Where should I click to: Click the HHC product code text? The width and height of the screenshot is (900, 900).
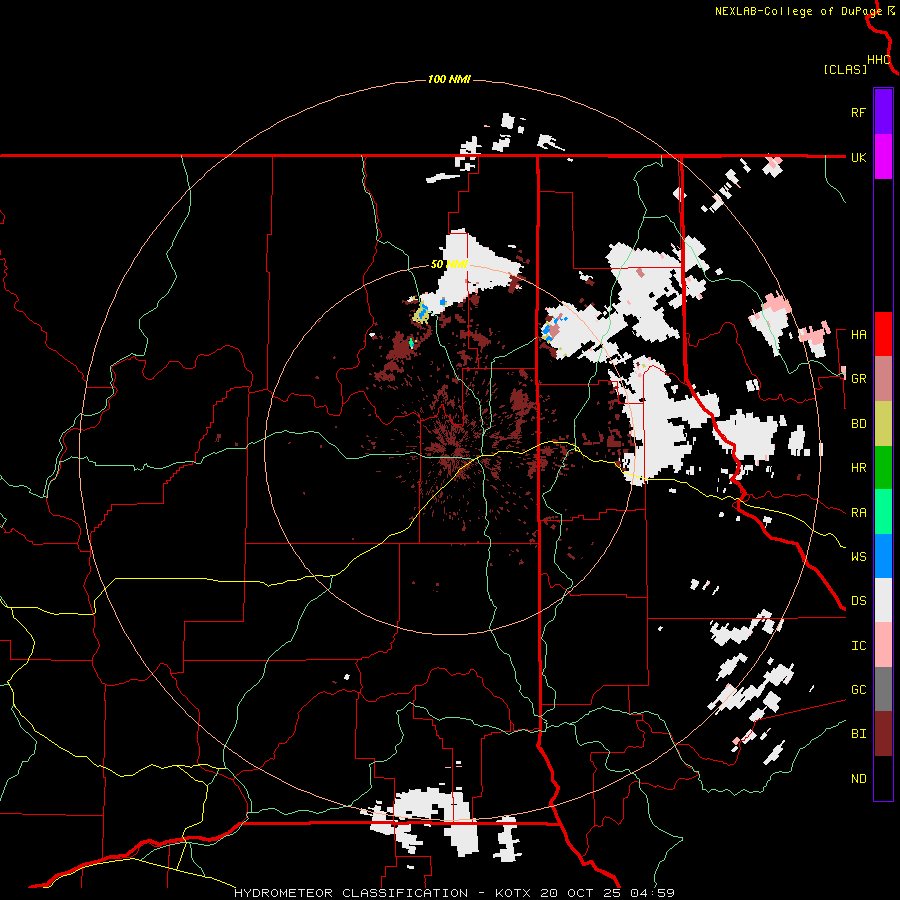tap(878, 60)
